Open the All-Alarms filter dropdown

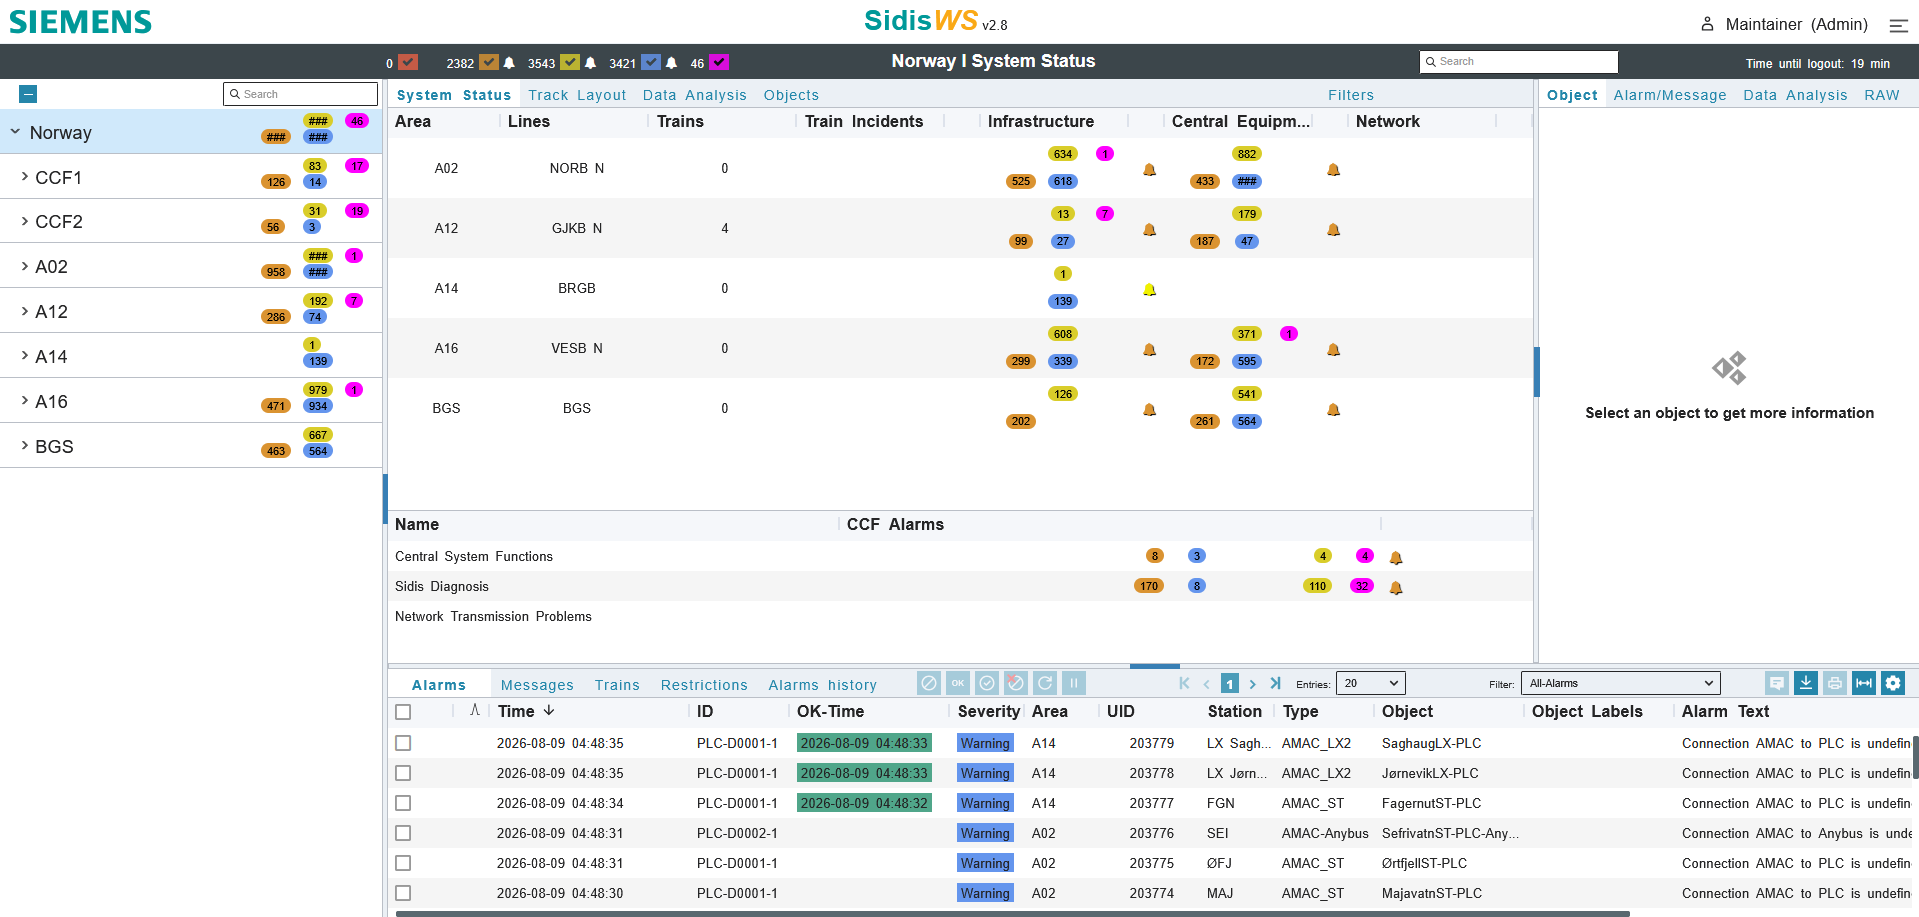click(1620, 683)
